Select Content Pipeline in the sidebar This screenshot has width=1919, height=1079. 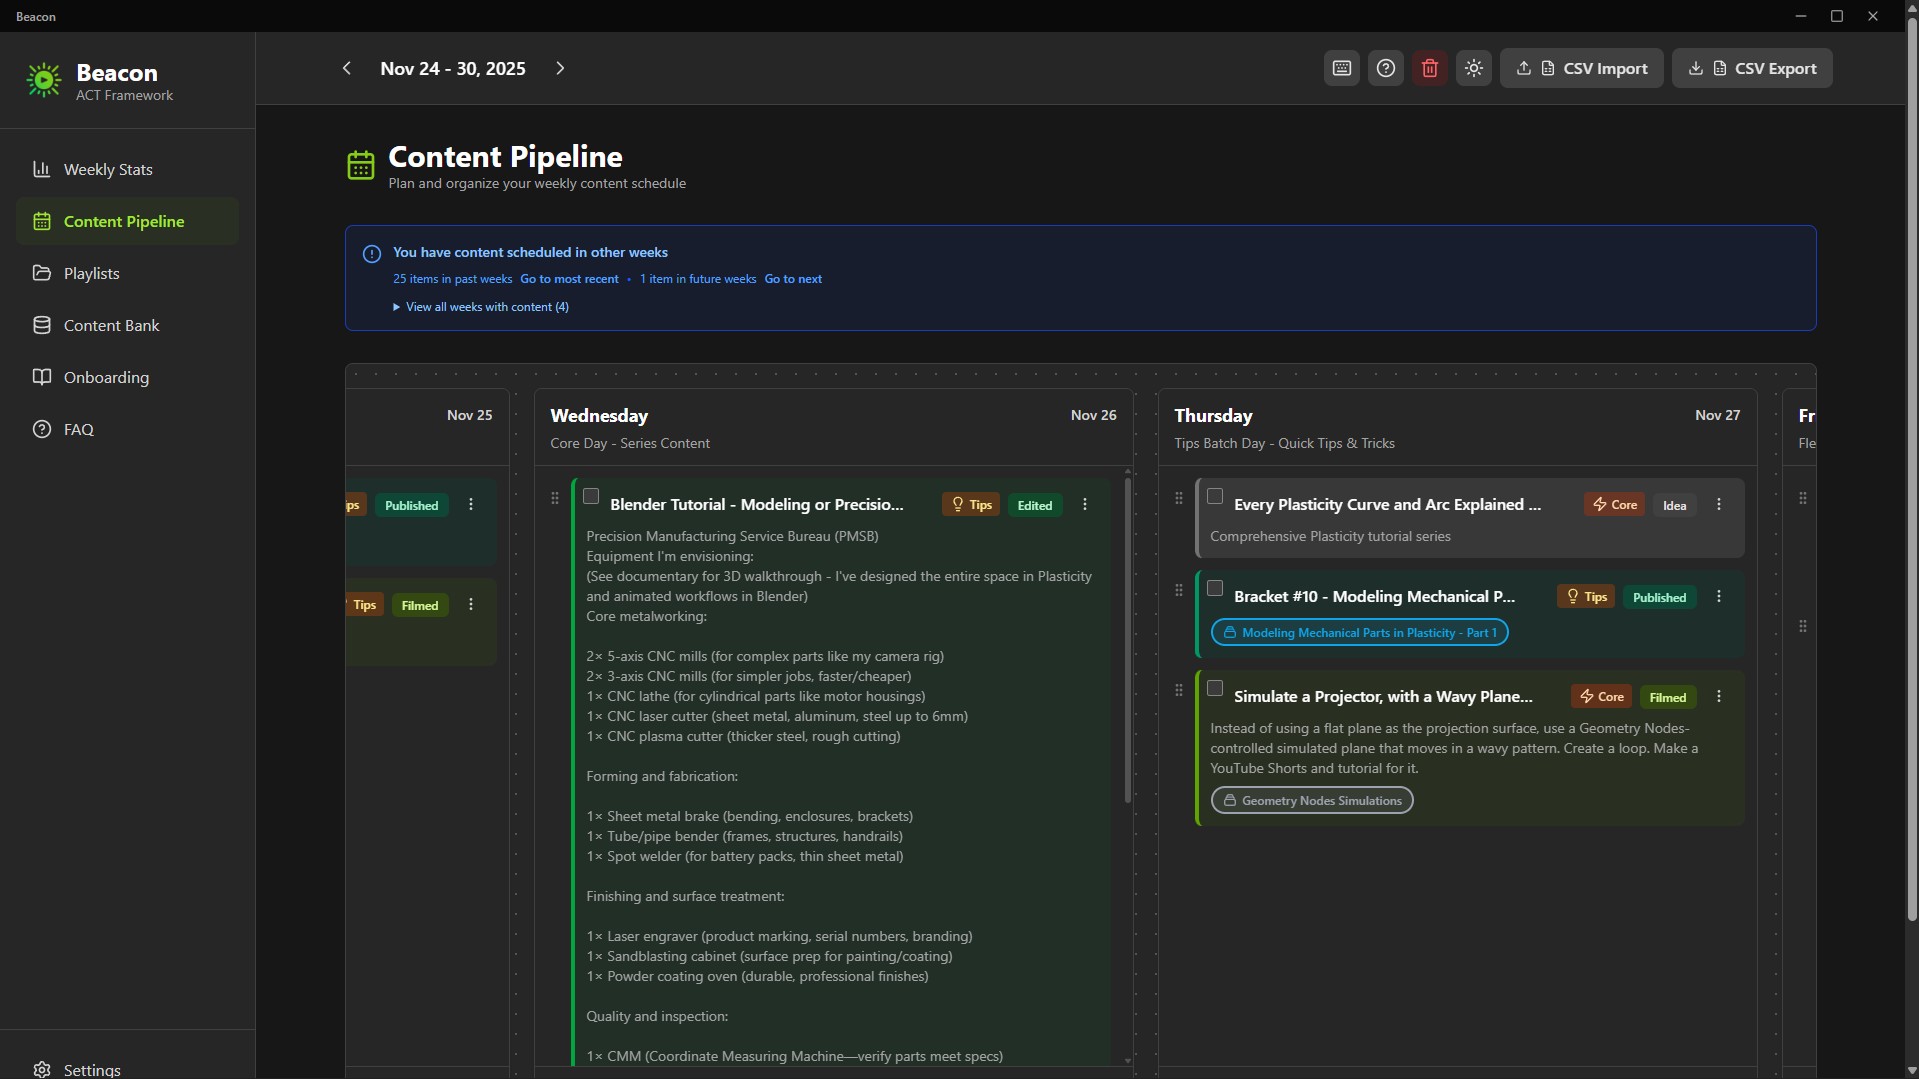click(123, 221)
